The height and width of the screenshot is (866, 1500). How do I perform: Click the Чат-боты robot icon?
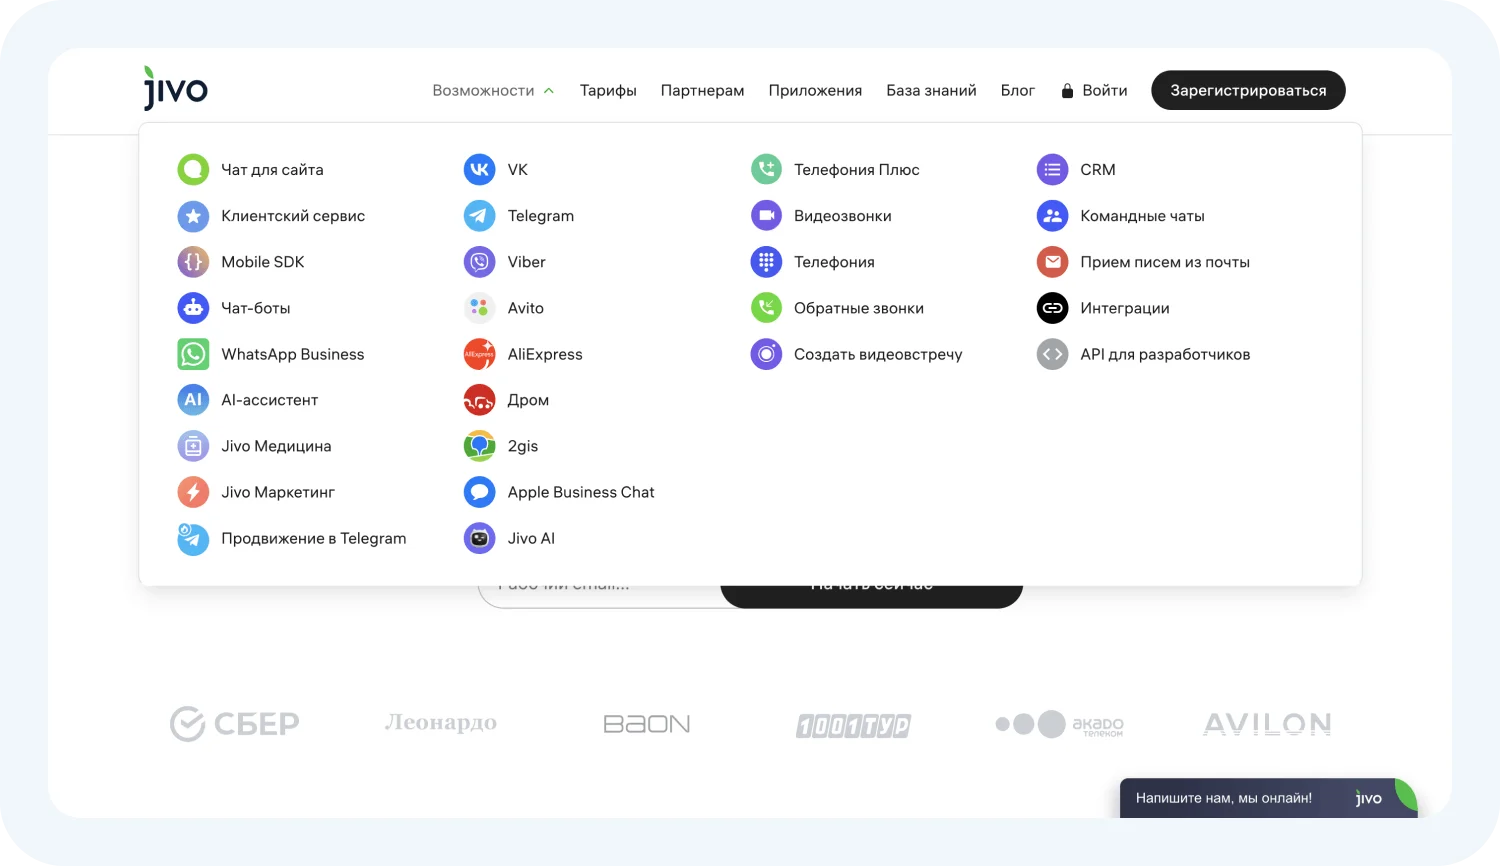point(193,308)
